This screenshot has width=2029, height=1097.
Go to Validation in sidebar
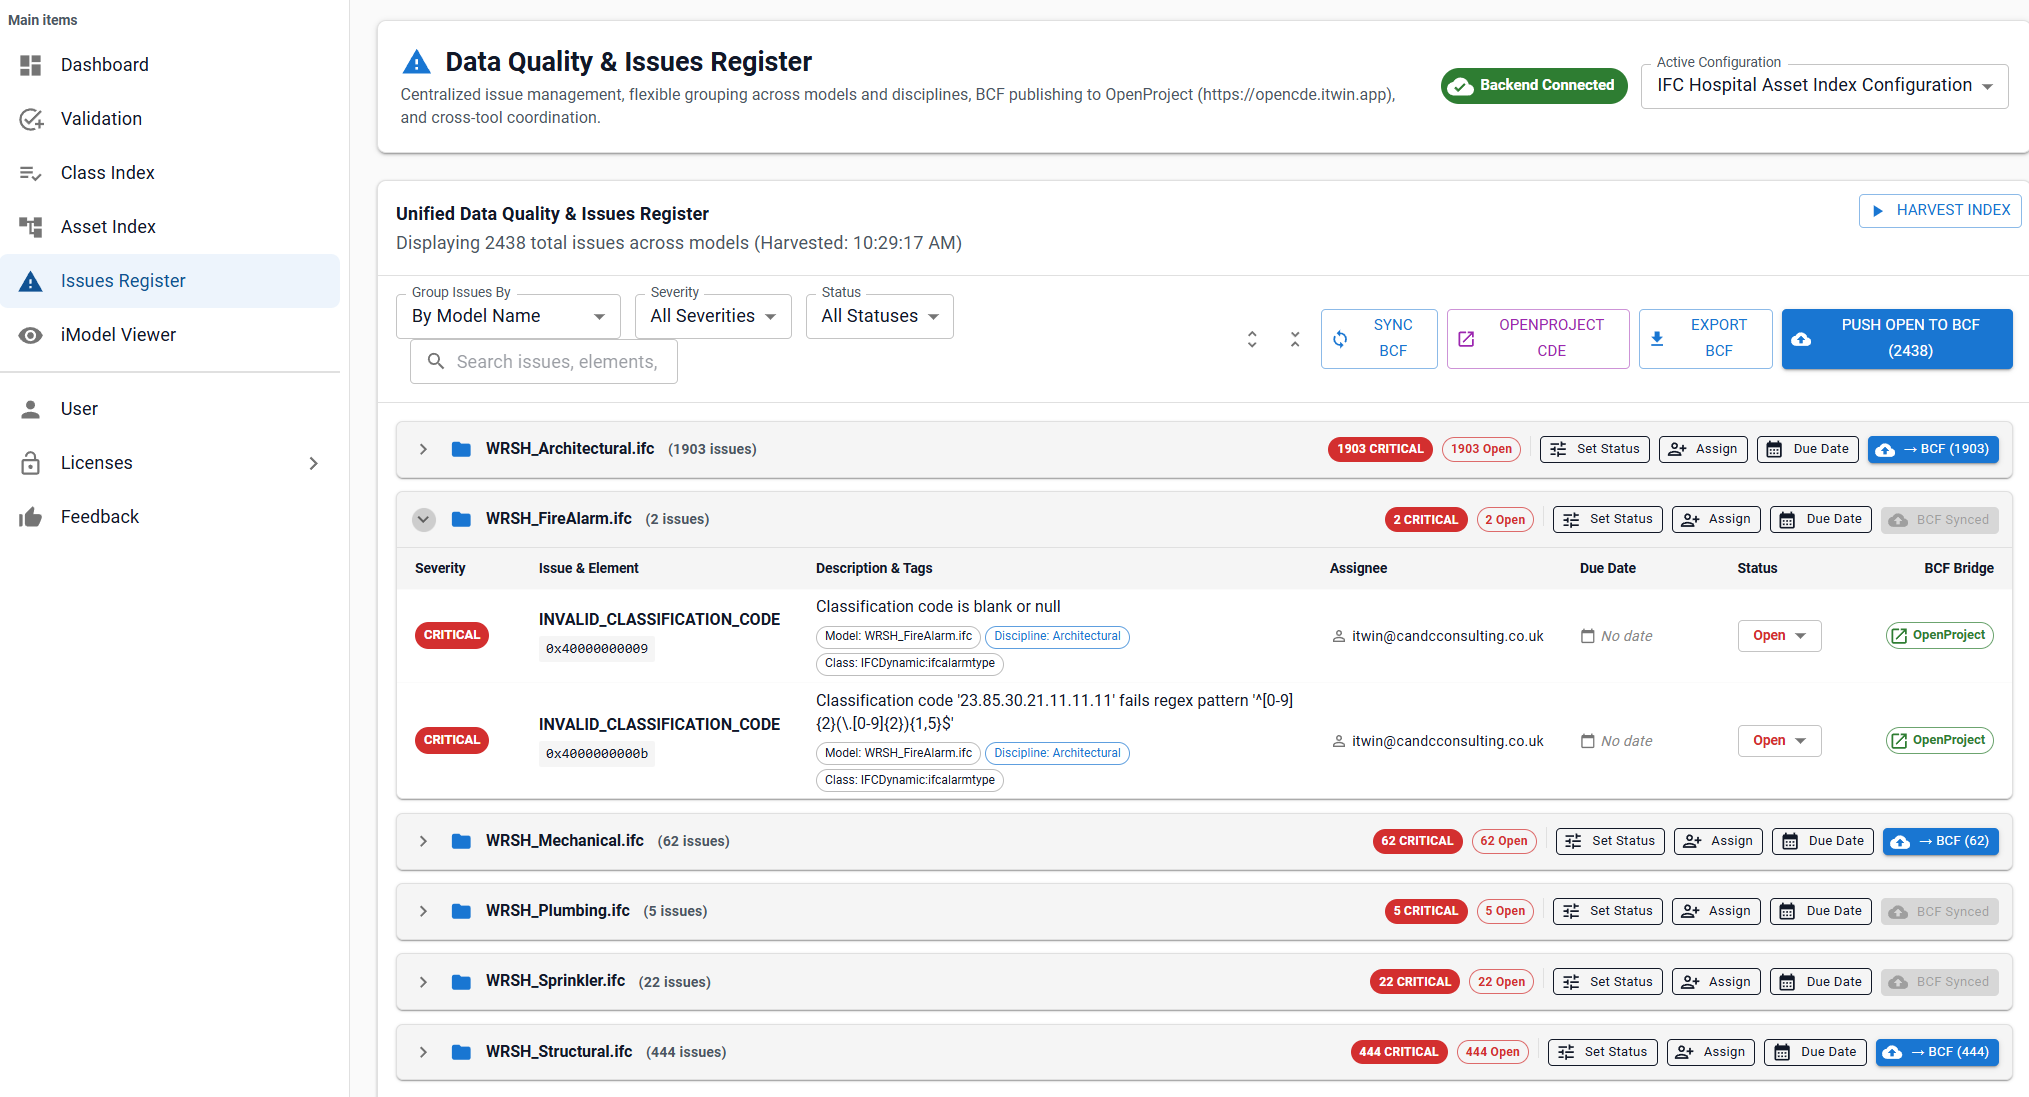(x=170, y=119)
